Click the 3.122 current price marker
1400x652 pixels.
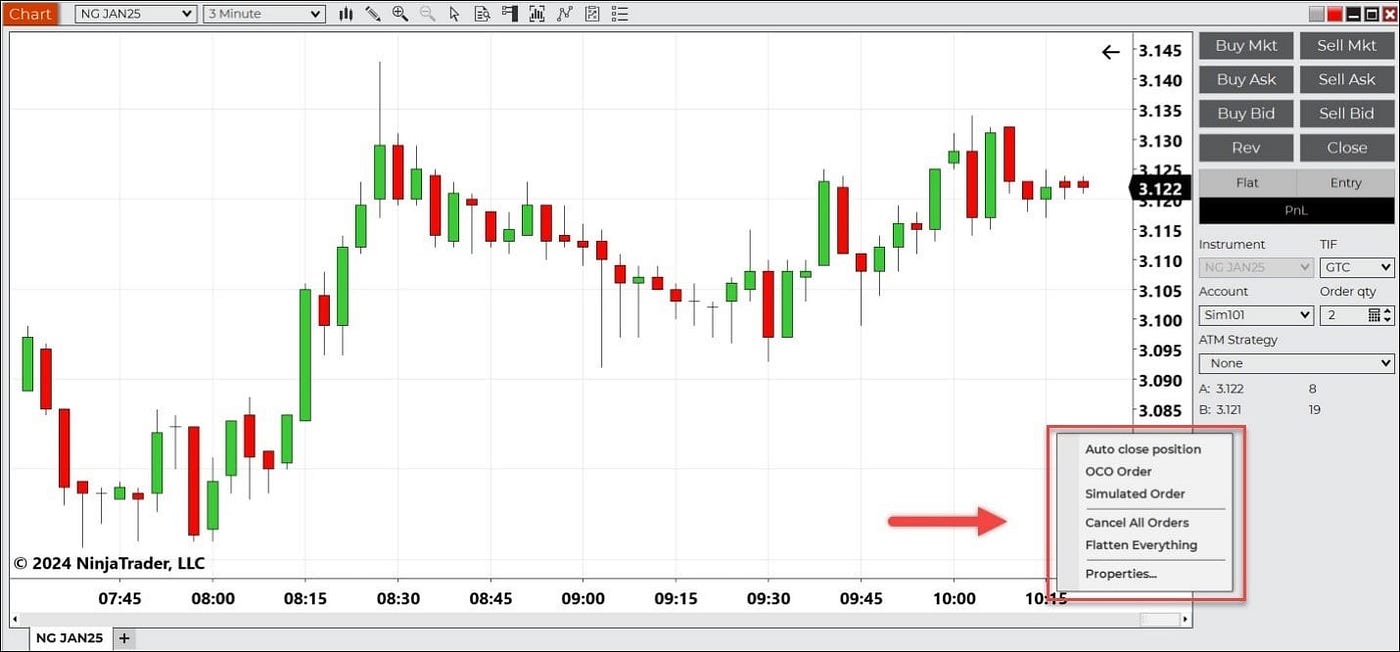click(x=1158, y=188)
